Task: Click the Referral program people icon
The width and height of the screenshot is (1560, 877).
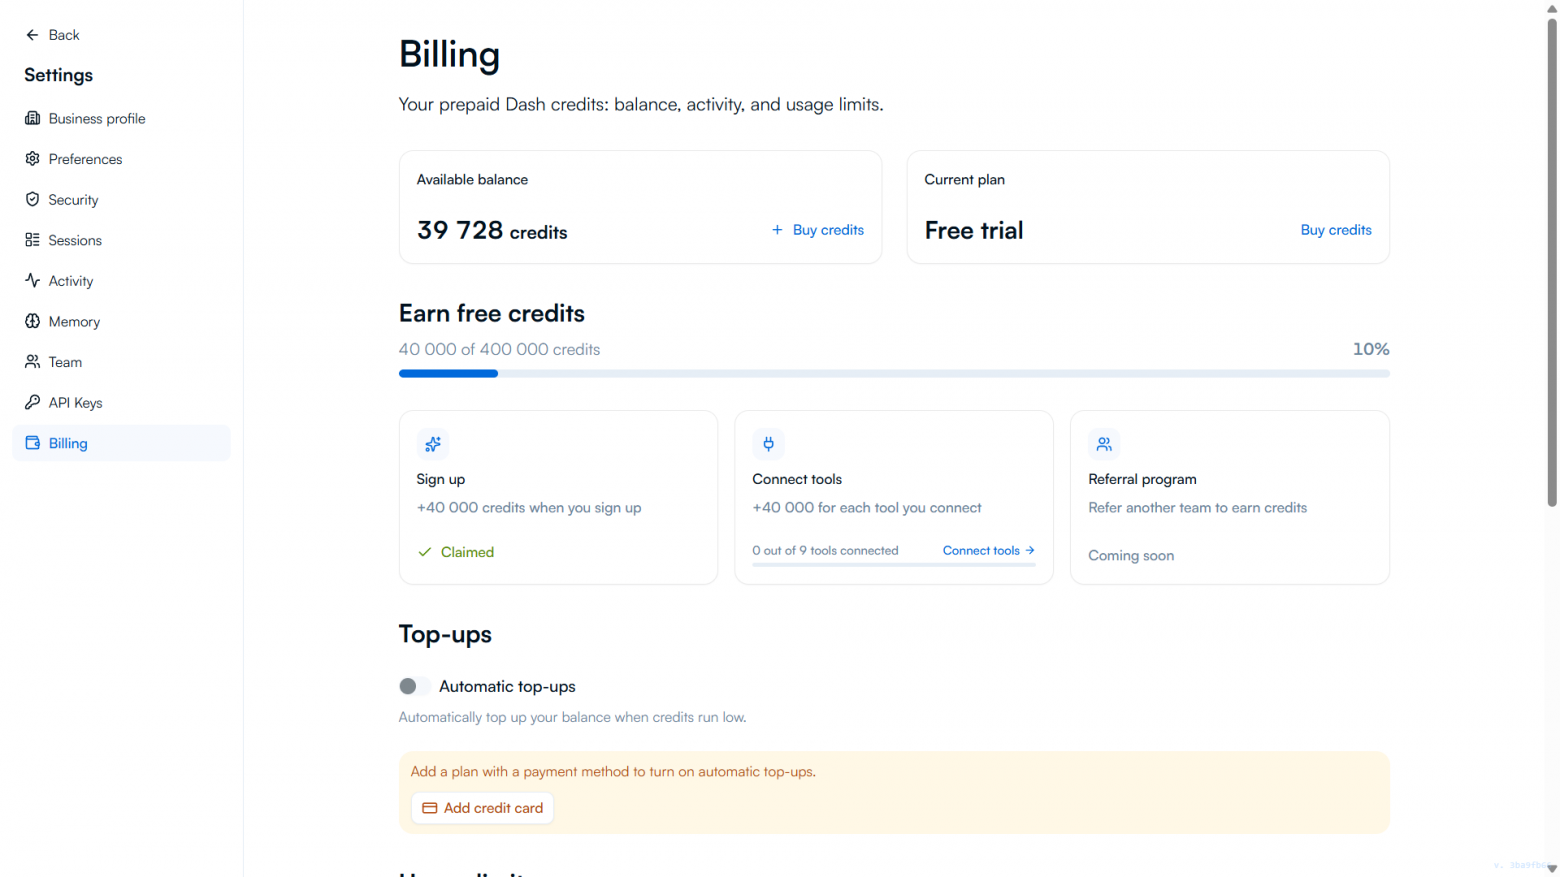Action: coord(1104,444)
